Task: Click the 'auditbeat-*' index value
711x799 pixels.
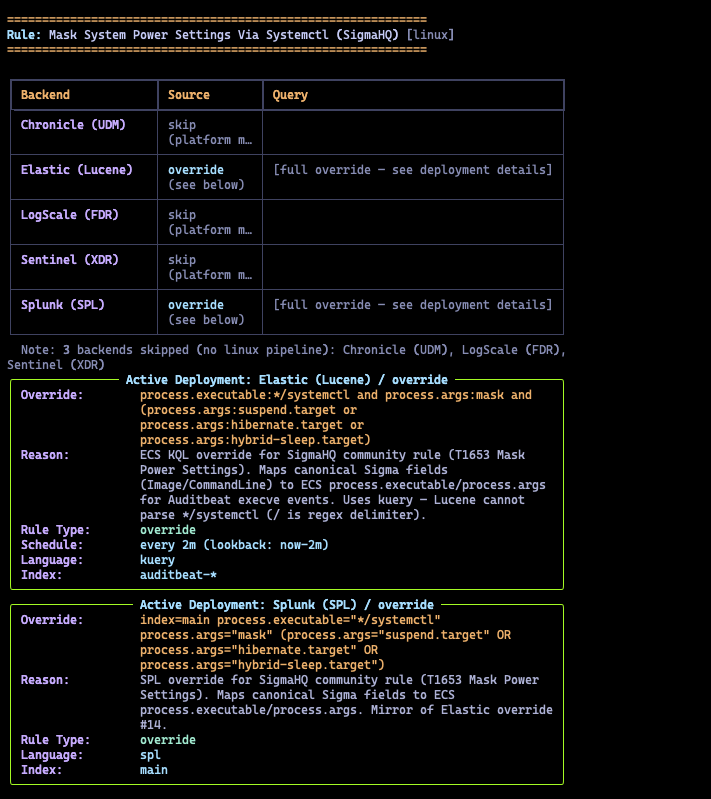Action: click(178, 575)
